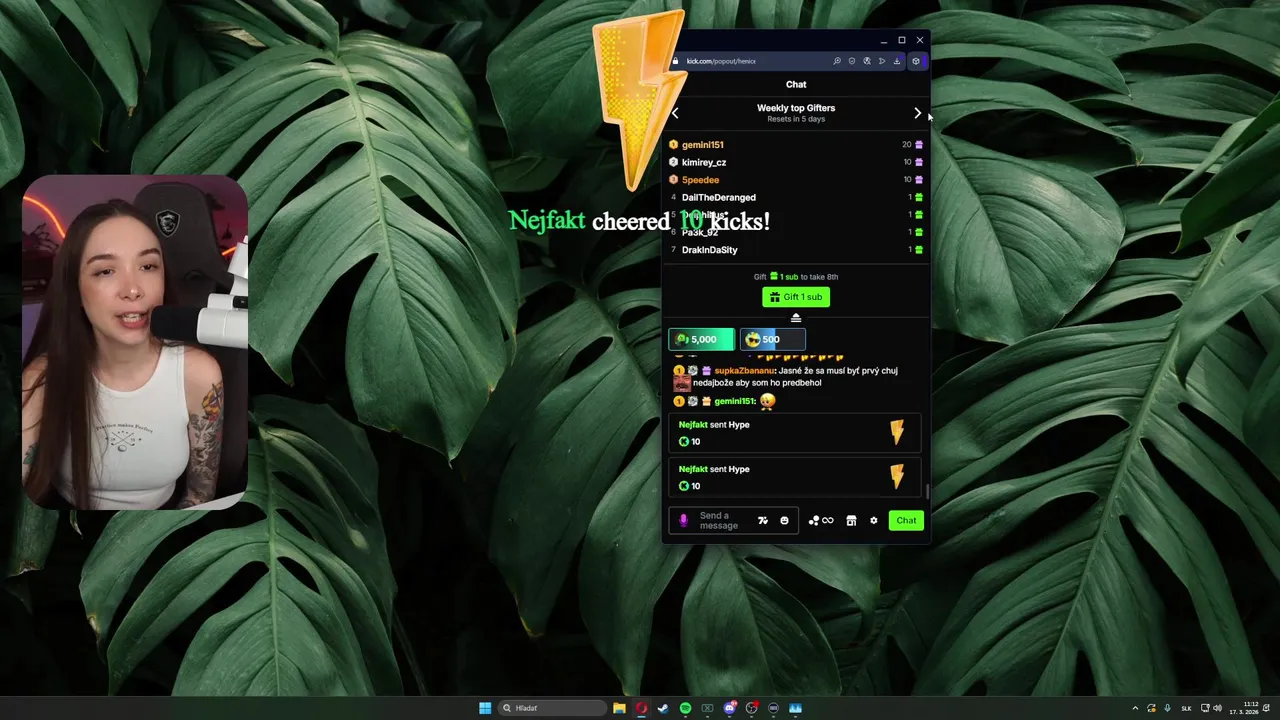Open kimirey_cz row in top gifters

point(796,162)
